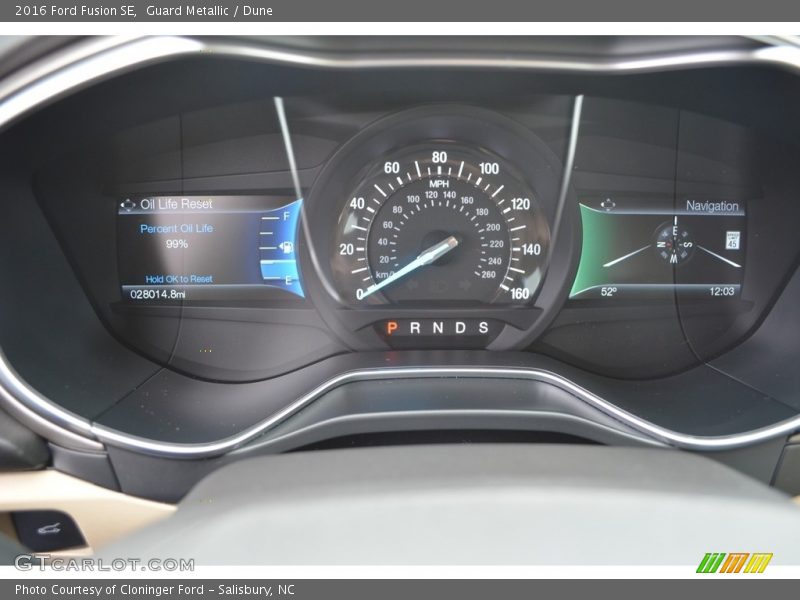Select the P gear indicator

[392, 328]
